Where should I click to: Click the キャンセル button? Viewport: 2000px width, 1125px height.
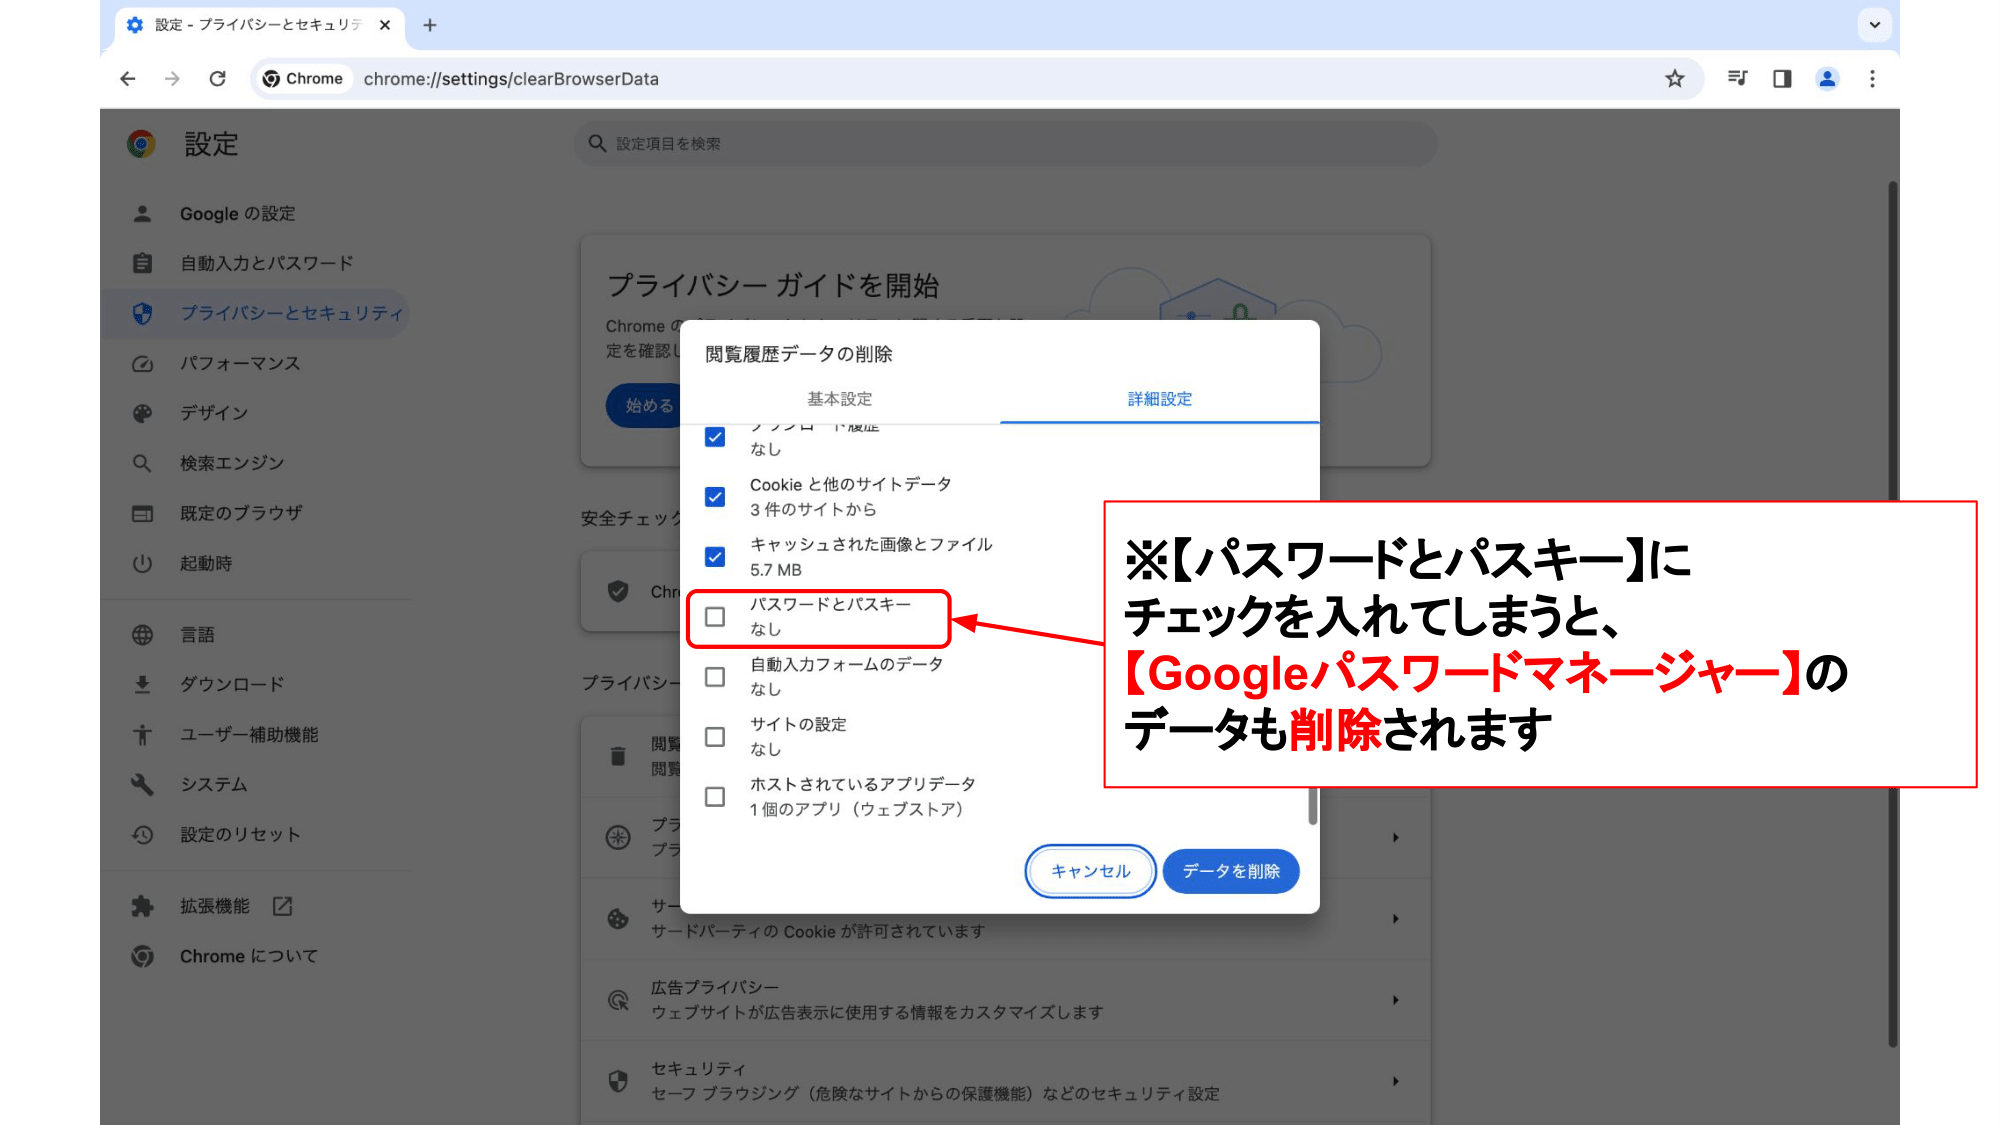1089,871
